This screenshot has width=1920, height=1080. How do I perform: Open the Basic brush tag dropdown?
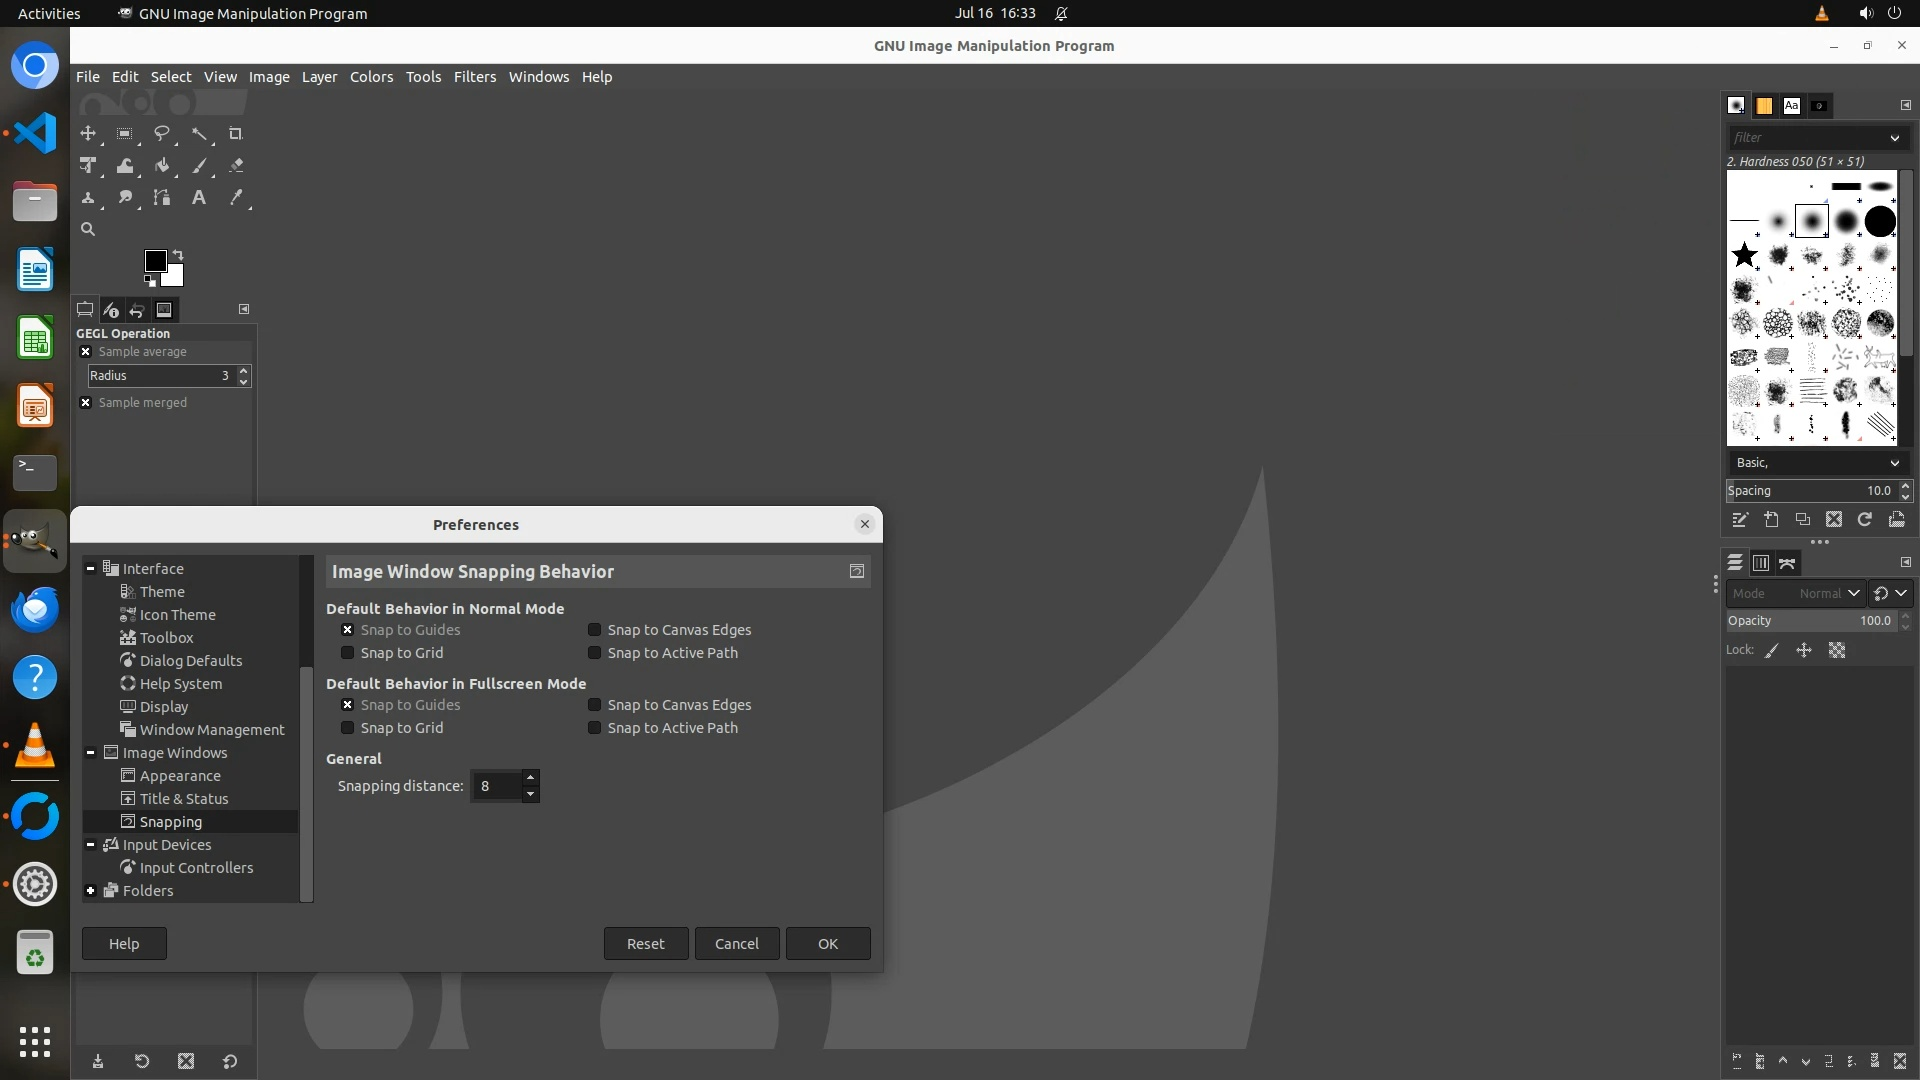[1815, 463]
